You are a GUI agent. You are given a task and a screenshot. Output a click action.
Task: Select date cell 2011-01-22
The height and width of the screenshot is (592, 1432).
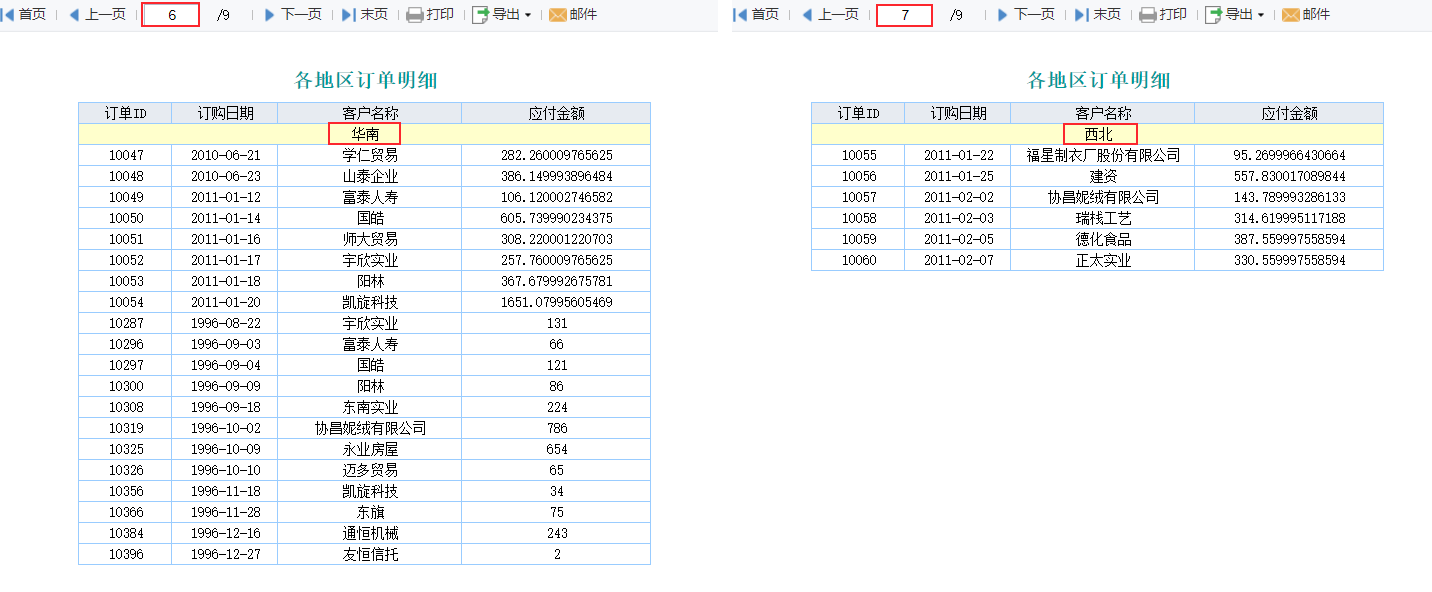[958, 155]
